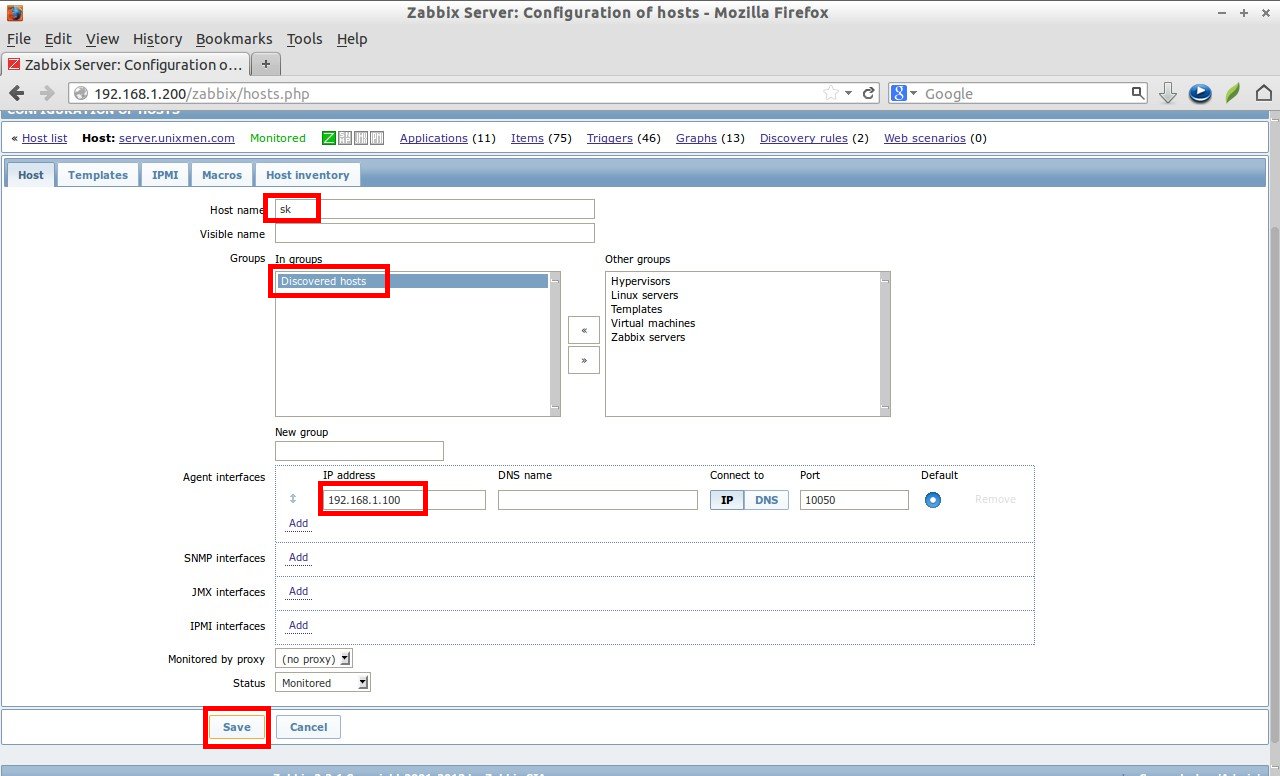Save the host configuration
1280x776 pixels.
point(236,727)
